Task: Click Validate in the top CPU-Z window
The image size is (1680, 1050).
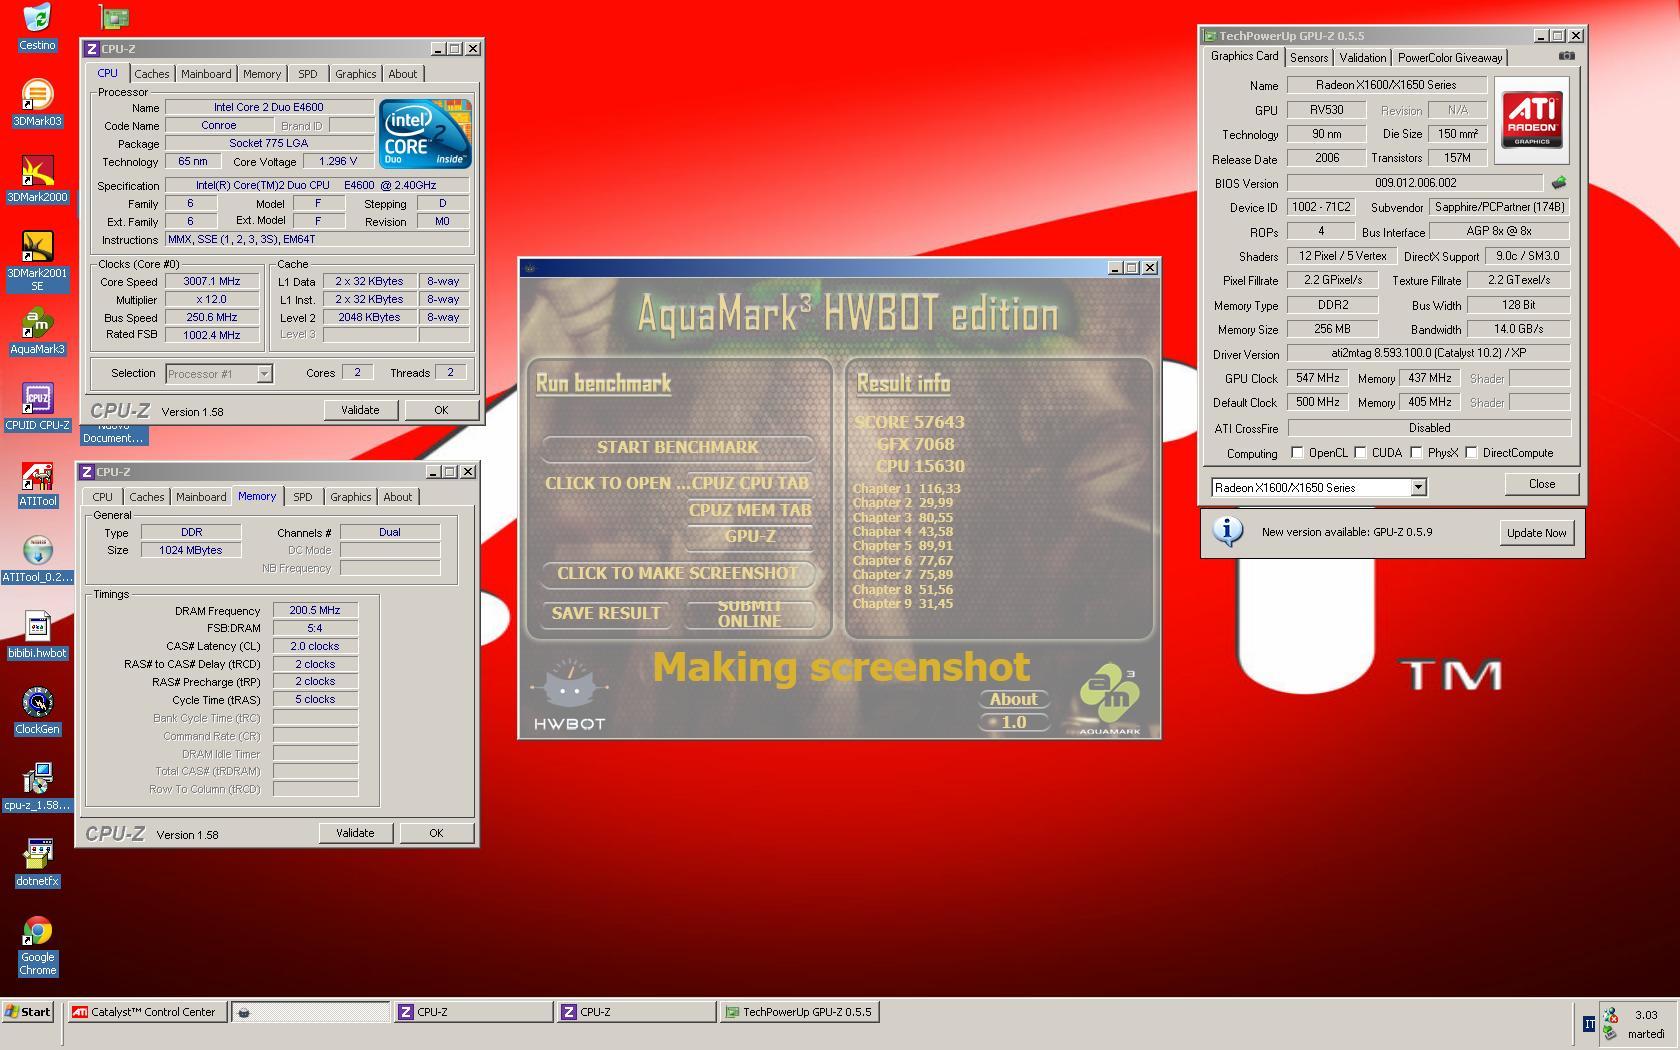Action: pos(360,410)
